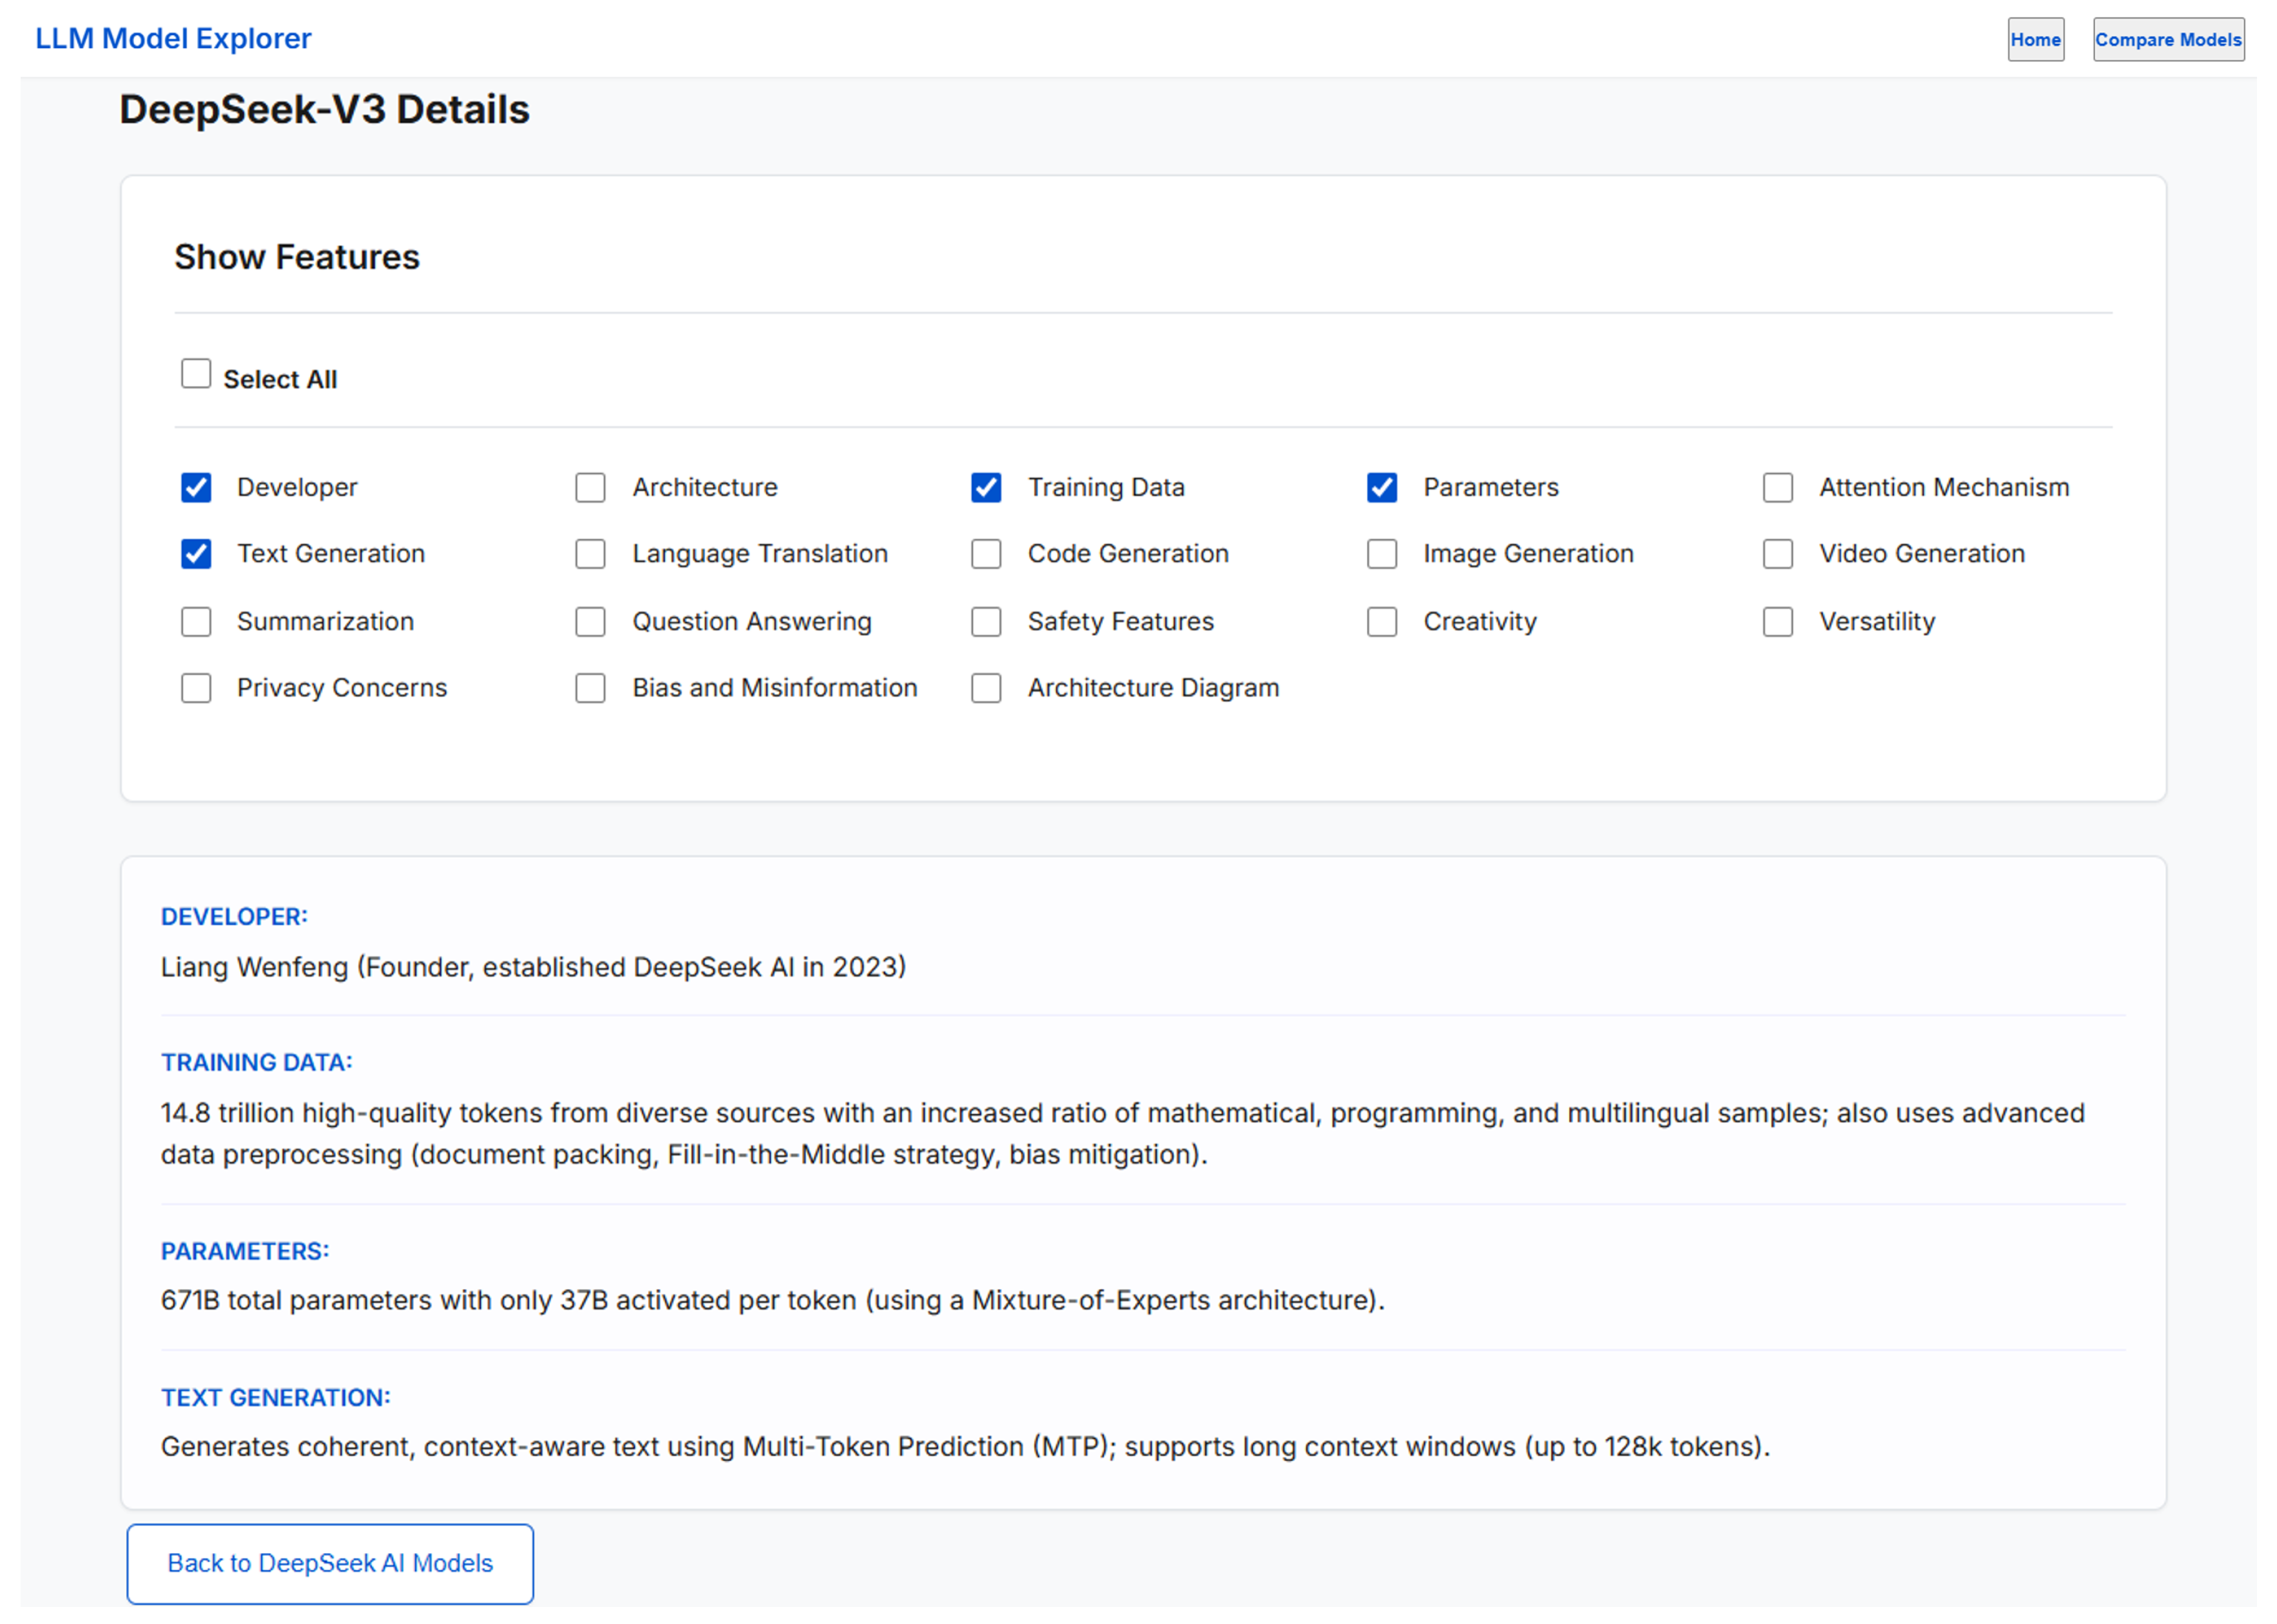The width and height of the screenshot is (2277, 1624).
Task: Enable the Select All checkbox
Action: pyautogui.click(x=196, y=373)
